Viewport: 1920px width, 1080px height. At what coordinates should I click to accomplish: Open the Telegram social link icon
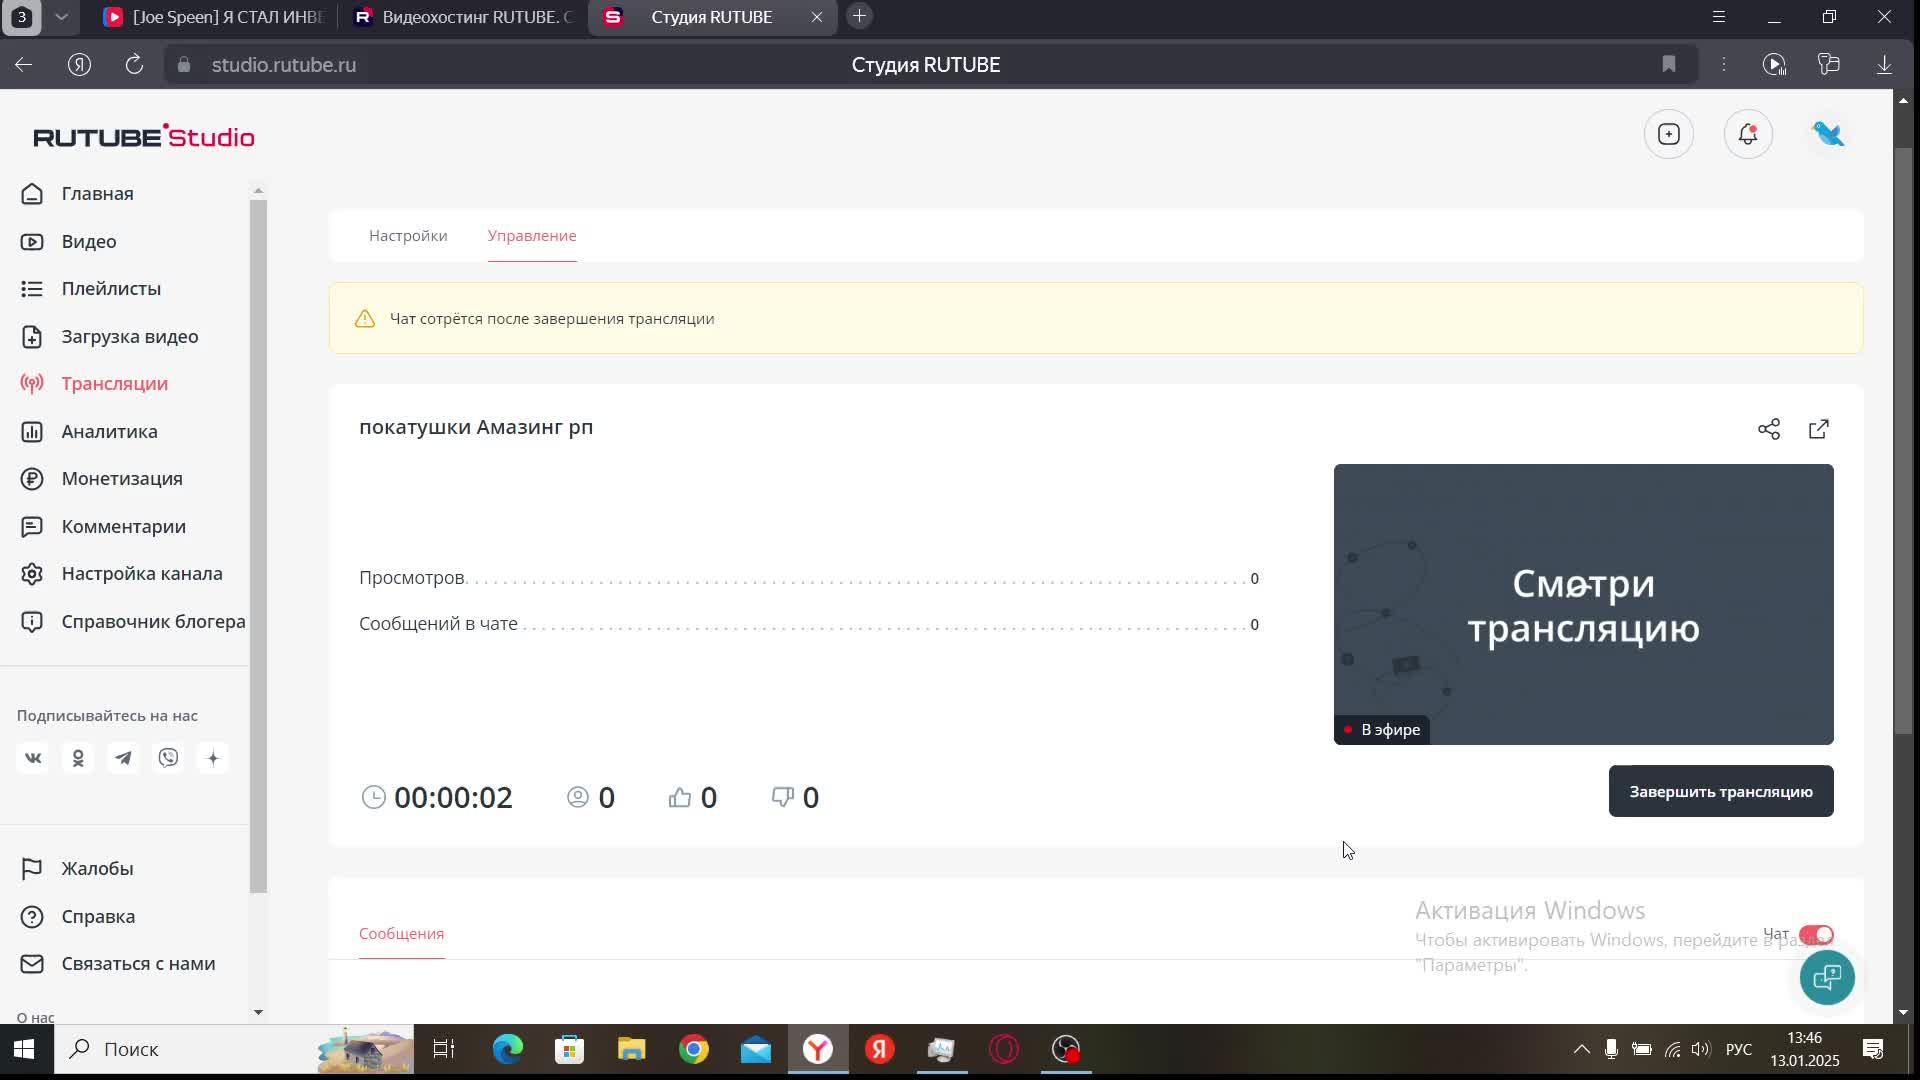(x=123, y=758)
